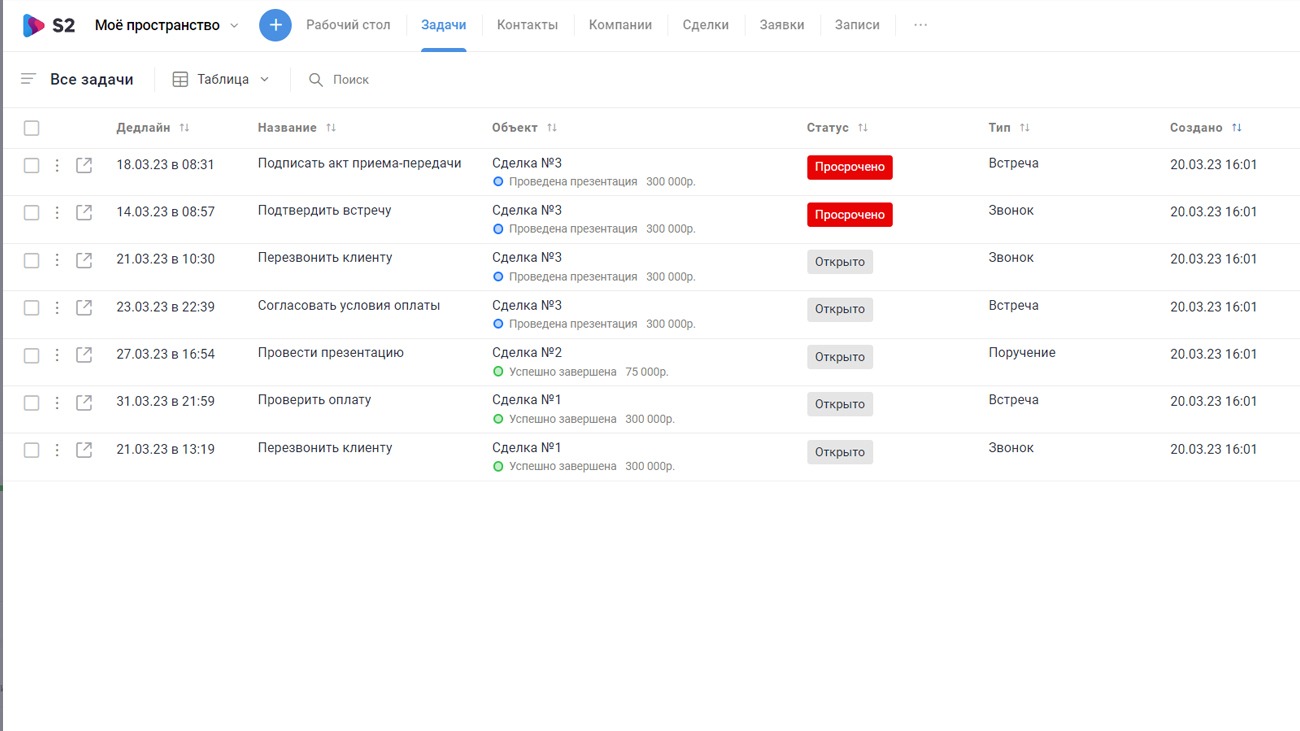Check the box for 'Согласовать условия оплаты' task
The image size is (1300, 731).
pyautogui.click(x=31, y=308)
